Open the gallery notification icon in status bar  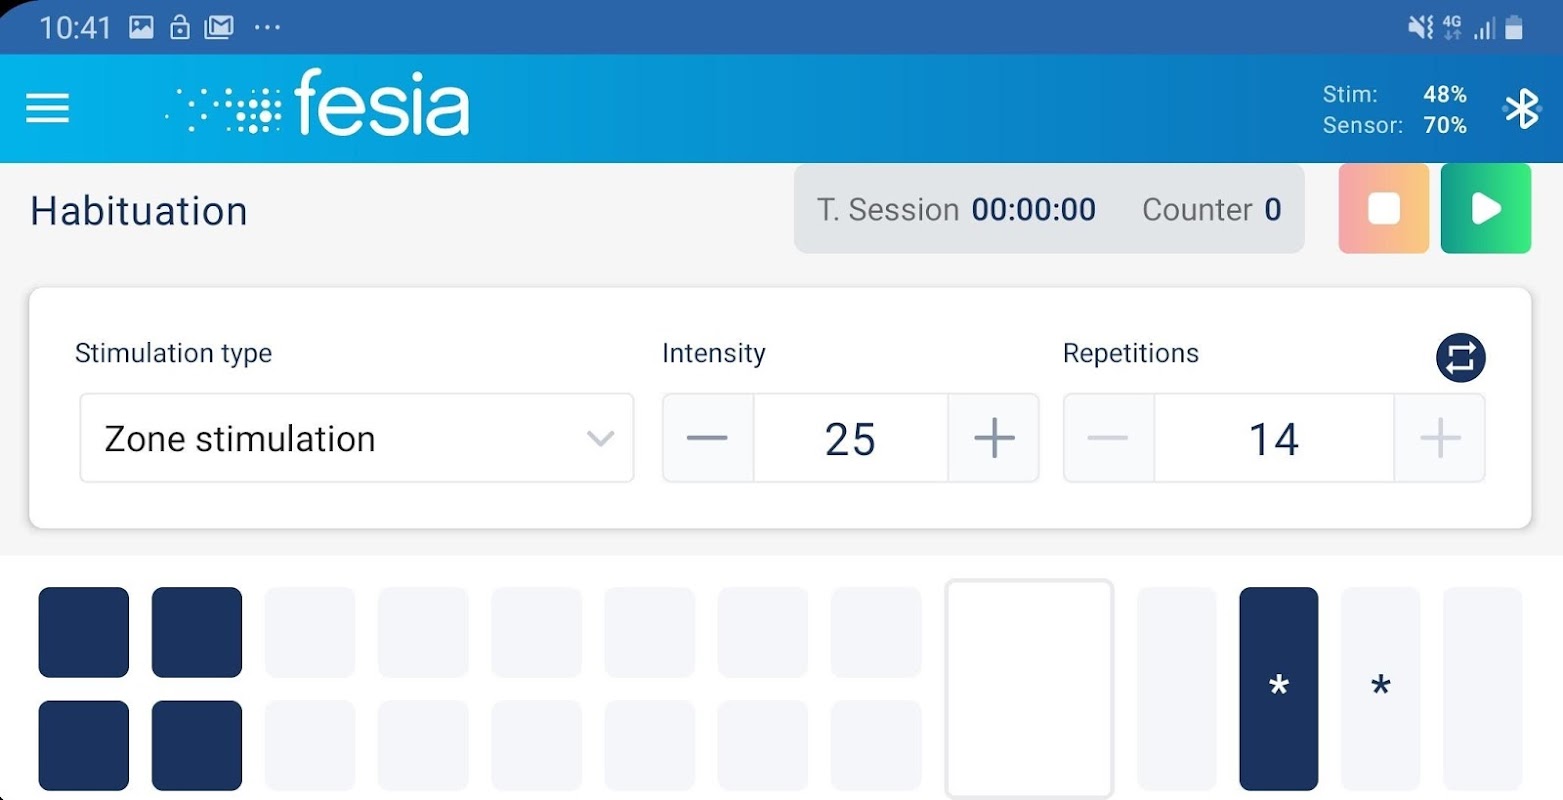click(141, 28)
